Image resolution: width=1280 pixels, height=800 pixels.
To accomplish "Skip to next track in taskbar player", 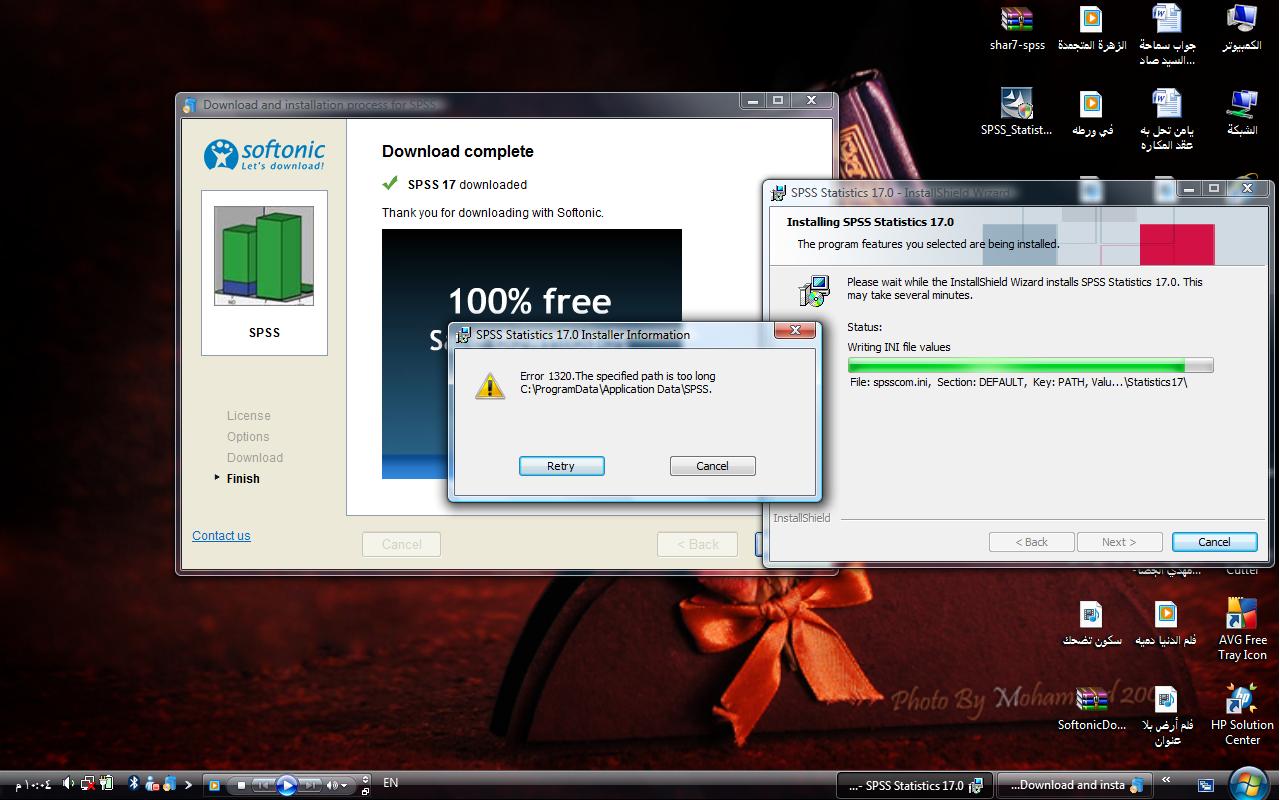I will tap(310, 785).
